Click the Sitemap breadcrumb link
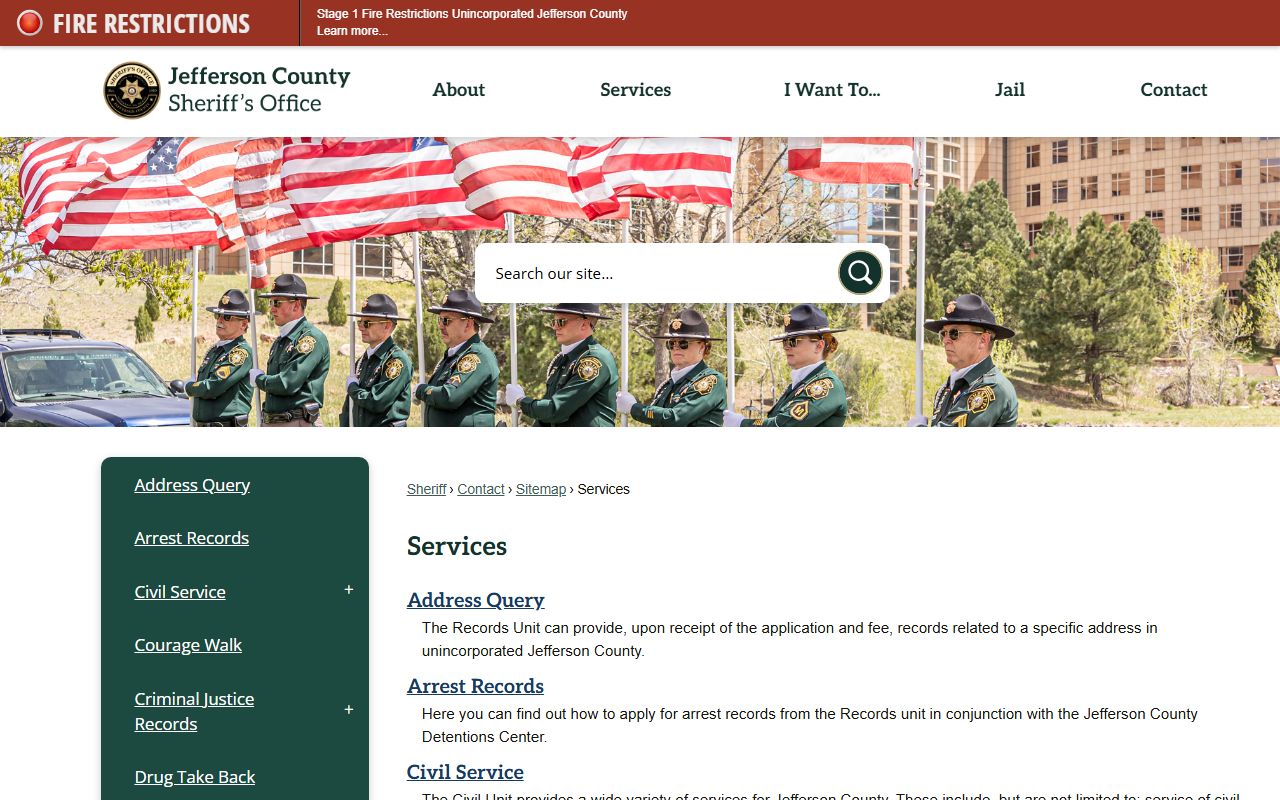This screenshot has height=800, width=1280. coord(541,489)
